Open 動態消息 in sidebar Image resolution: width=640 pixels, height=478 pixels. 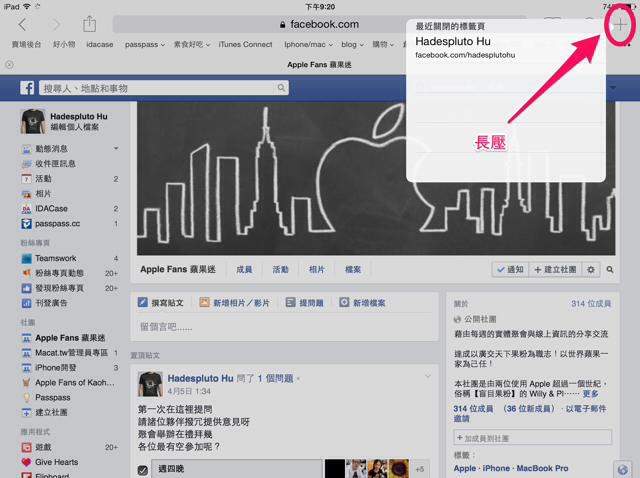(51, 149)
